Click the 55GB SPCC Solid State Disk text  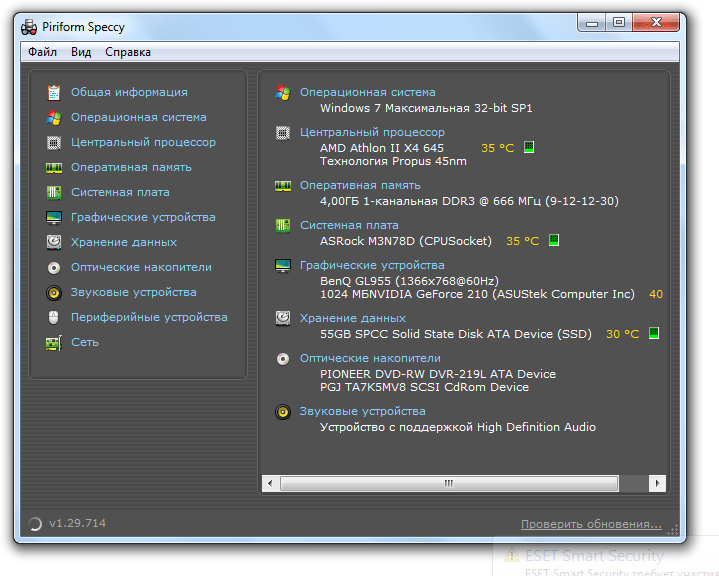point(456,334)
